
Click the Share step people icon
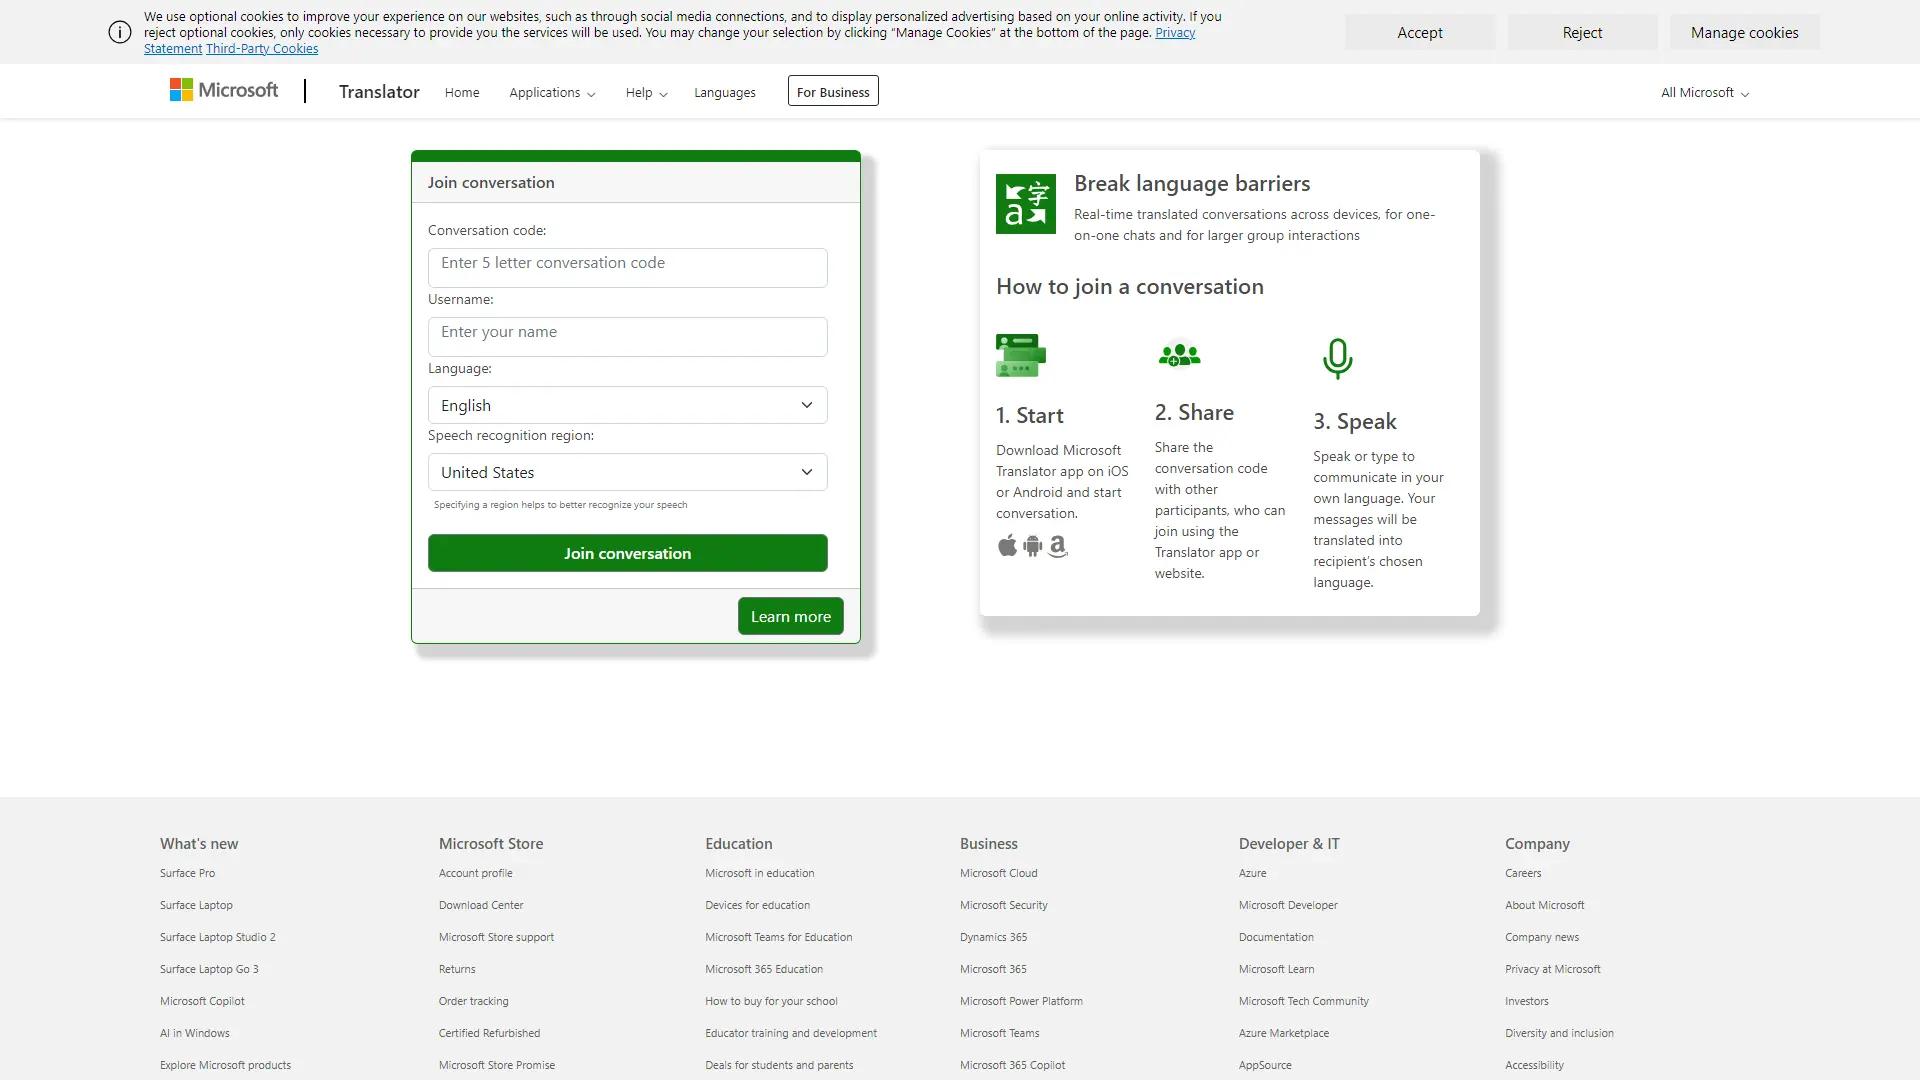[1179, 355]
